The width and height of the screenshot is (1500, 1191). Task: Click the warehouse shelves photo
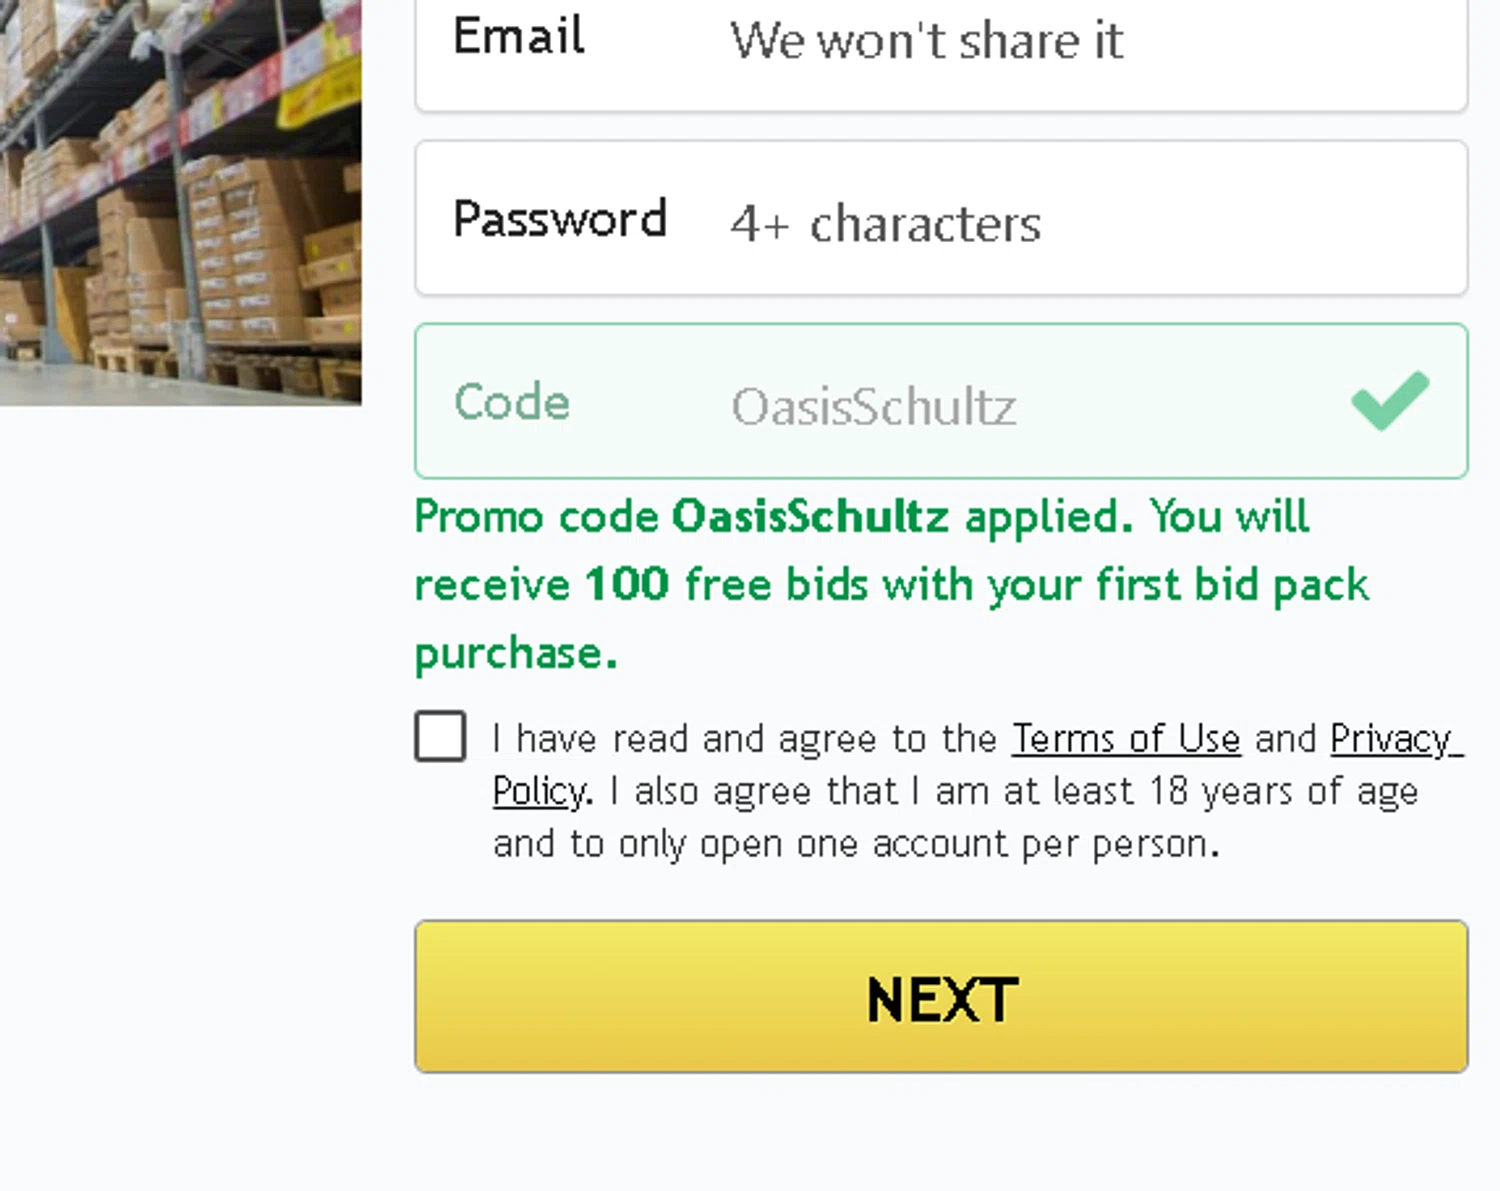[x=180, y=200]
